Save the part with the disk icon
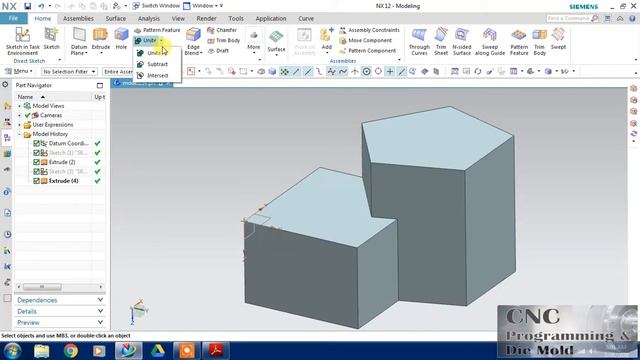This screenshot has height=360, width=640. (x=27, y=6)
